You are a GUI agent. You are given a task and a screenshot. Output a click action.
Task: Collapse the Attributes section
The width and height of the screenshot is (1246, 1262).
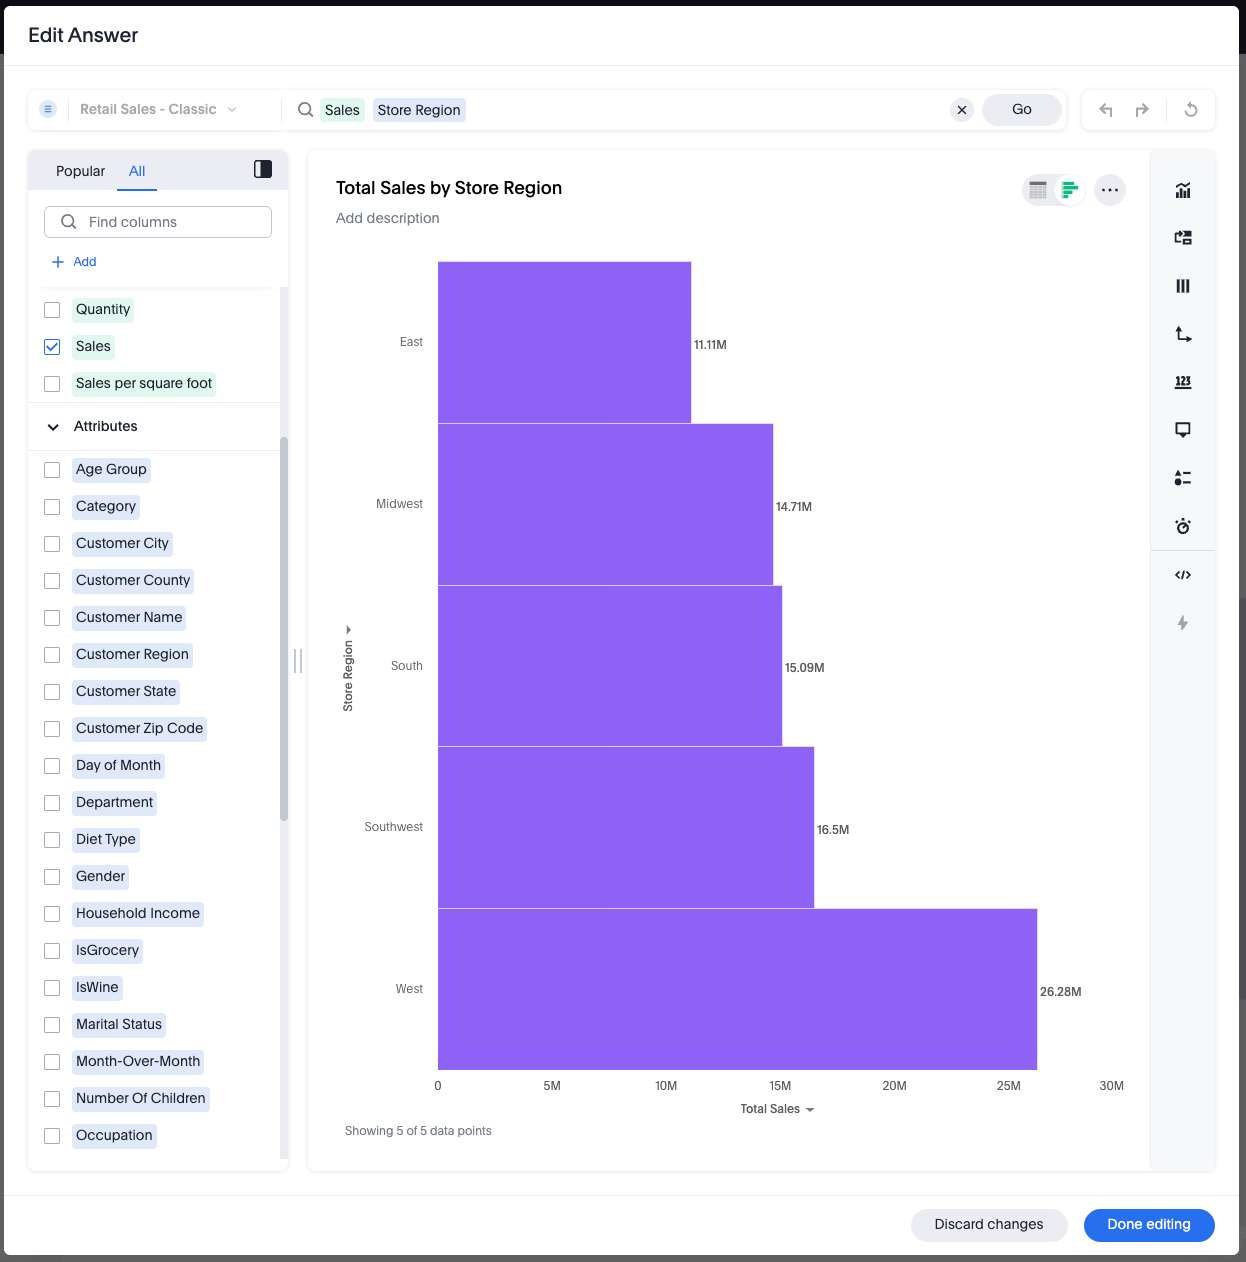click(x=53, y=427)
